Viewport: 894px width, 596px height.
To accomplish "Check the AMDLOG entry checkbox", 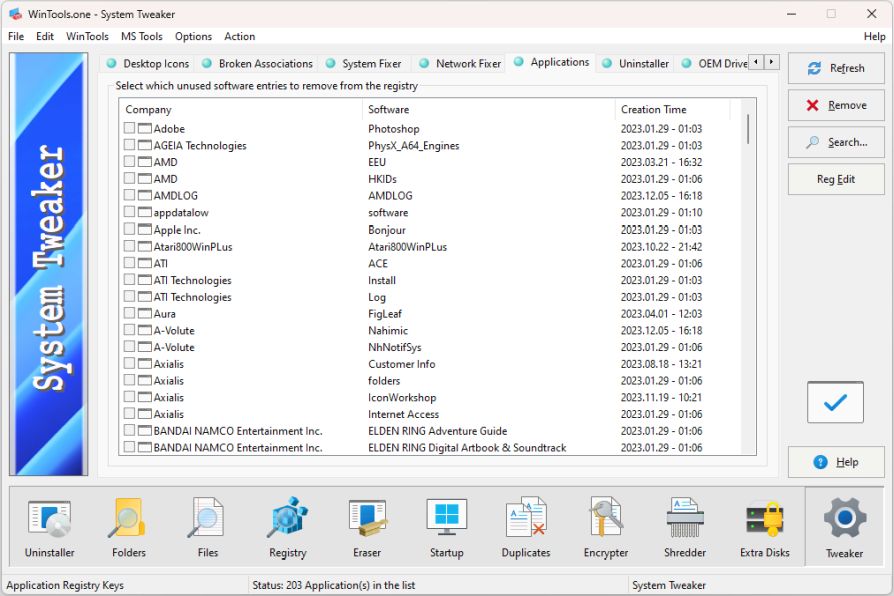I will [x=129, y=195].
